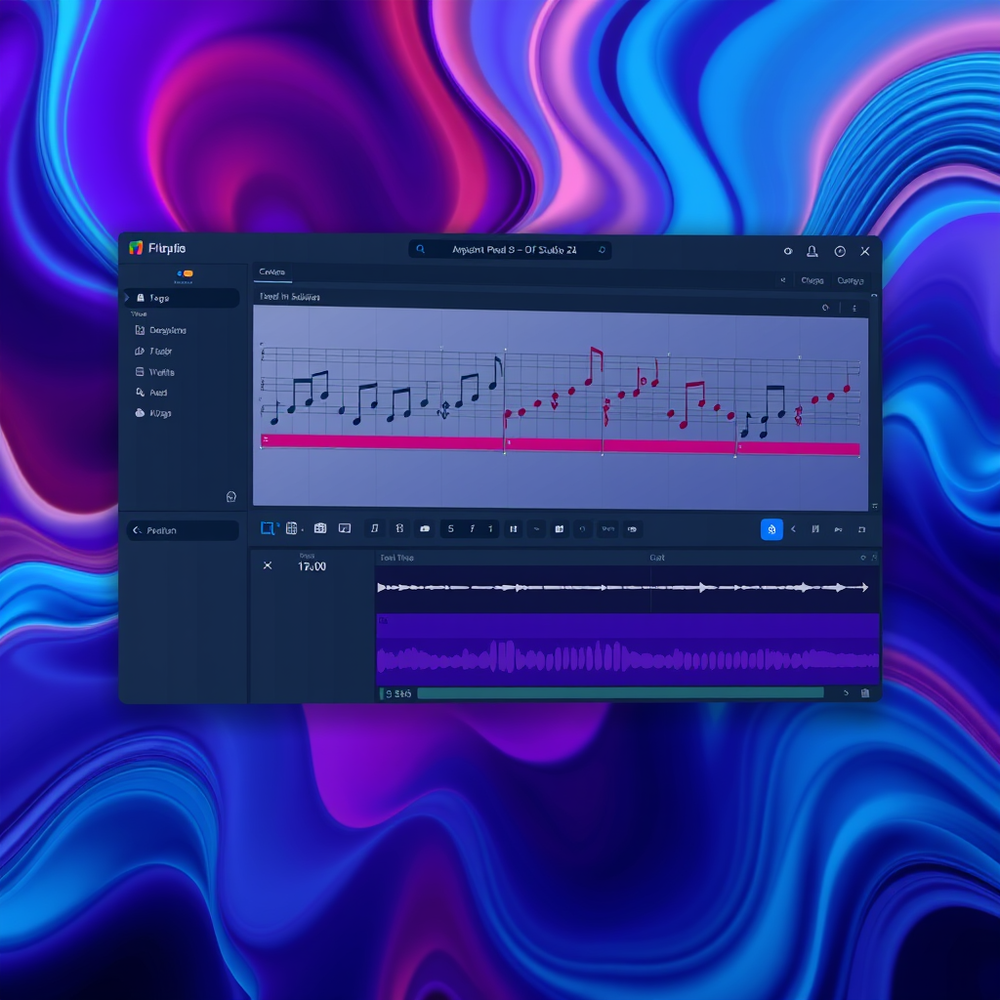The width and height of the screenshot is (1000, 1000).
Task: Click the search magnifier icon
Action: pos(421,250)
